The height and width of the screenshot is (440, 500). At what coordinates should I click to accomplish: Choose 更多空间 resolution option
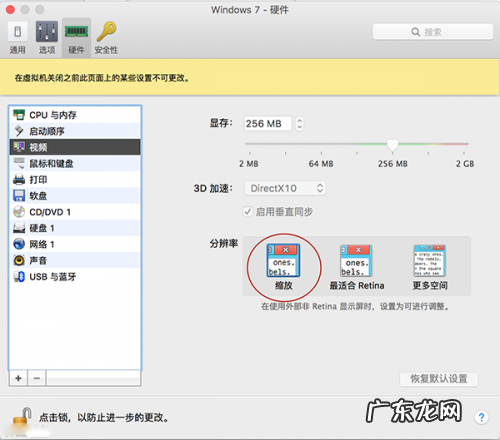[x=430, y=267]
